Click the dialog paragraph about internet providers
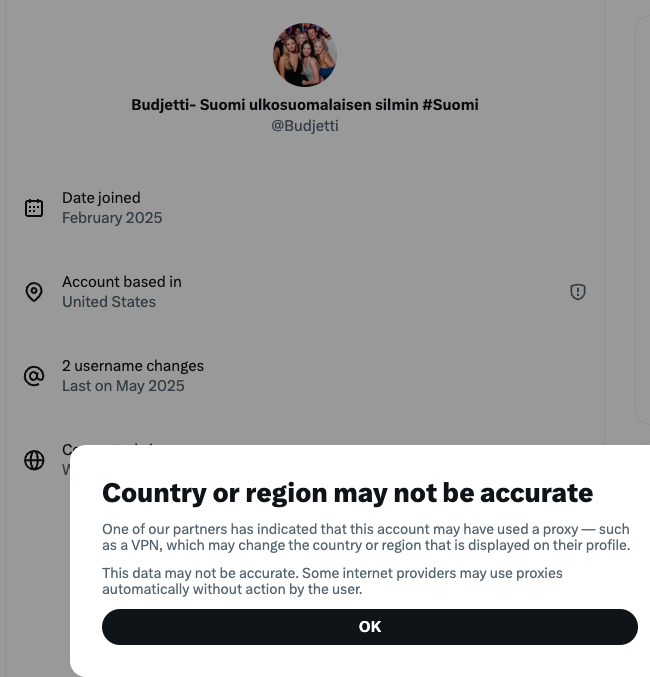Viewport: 650px width, 677px height. [332, 581]
